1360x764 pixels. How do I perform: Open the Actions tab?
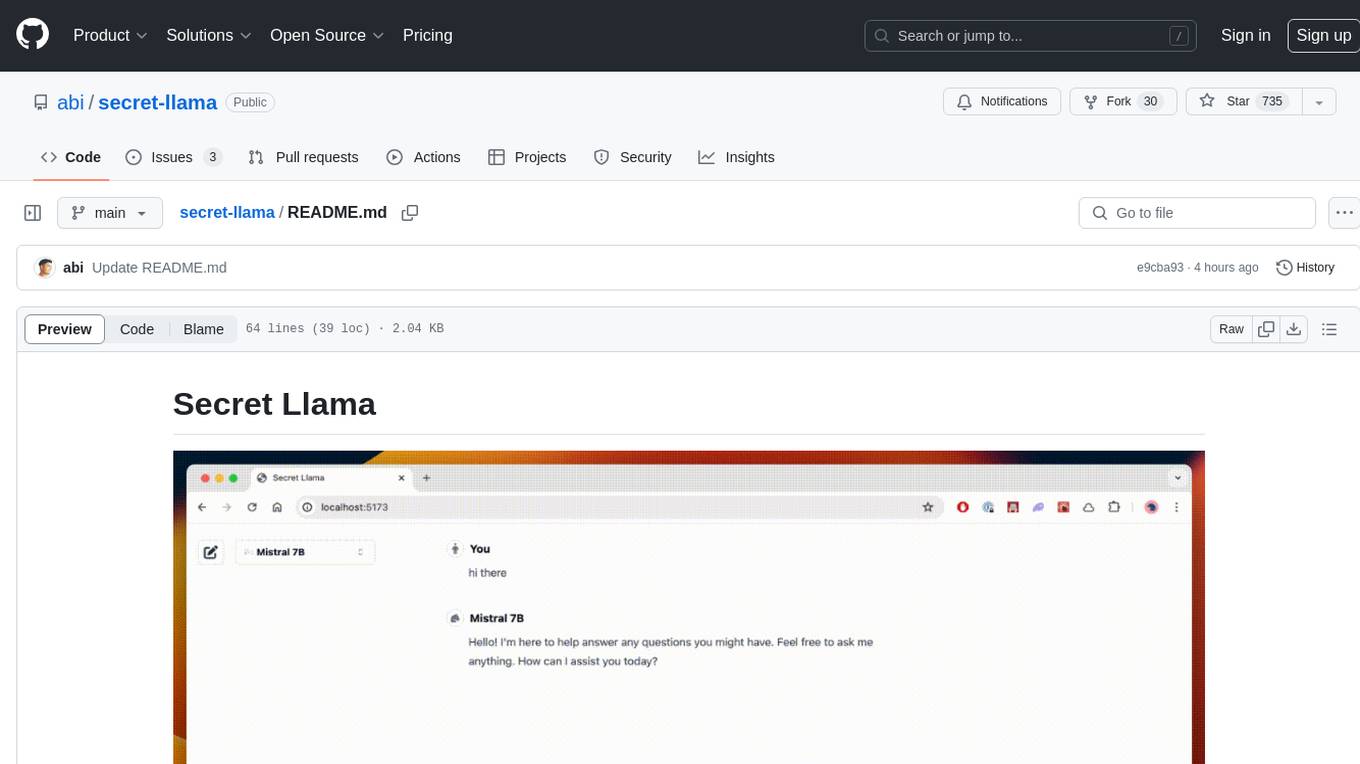(423, 157)
